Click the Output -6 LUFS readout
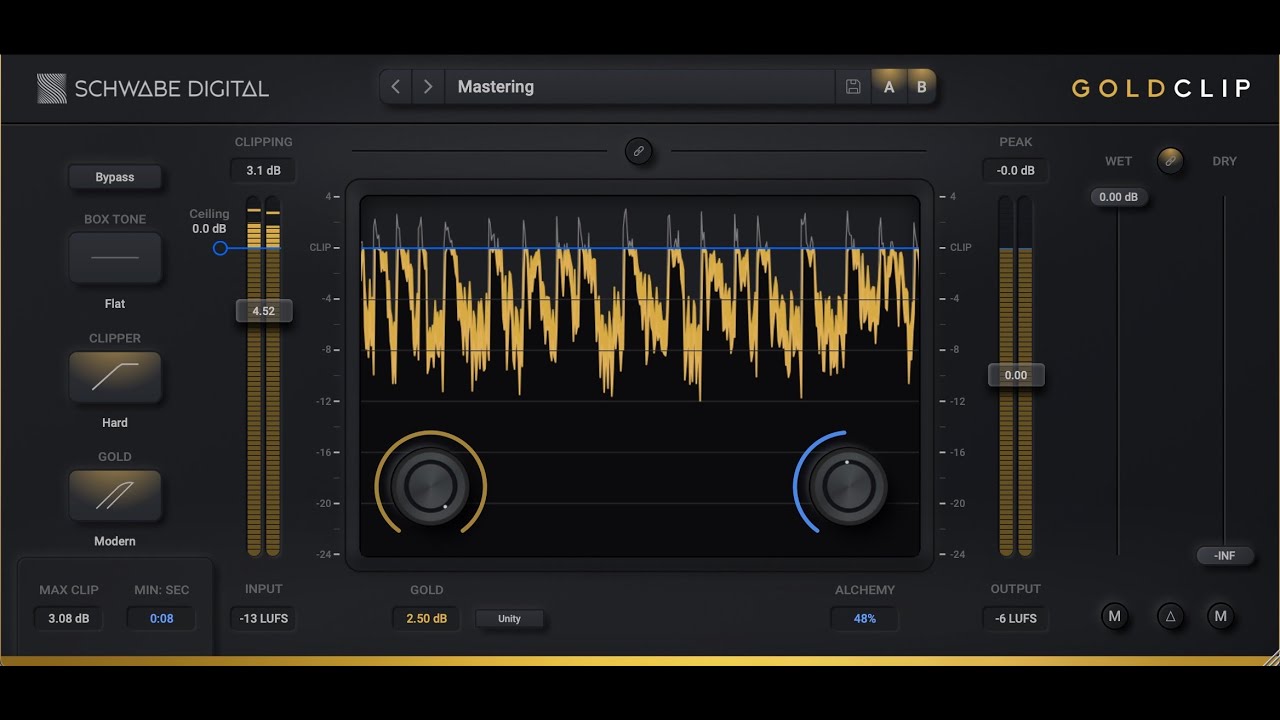 (x=1015, y=619)
